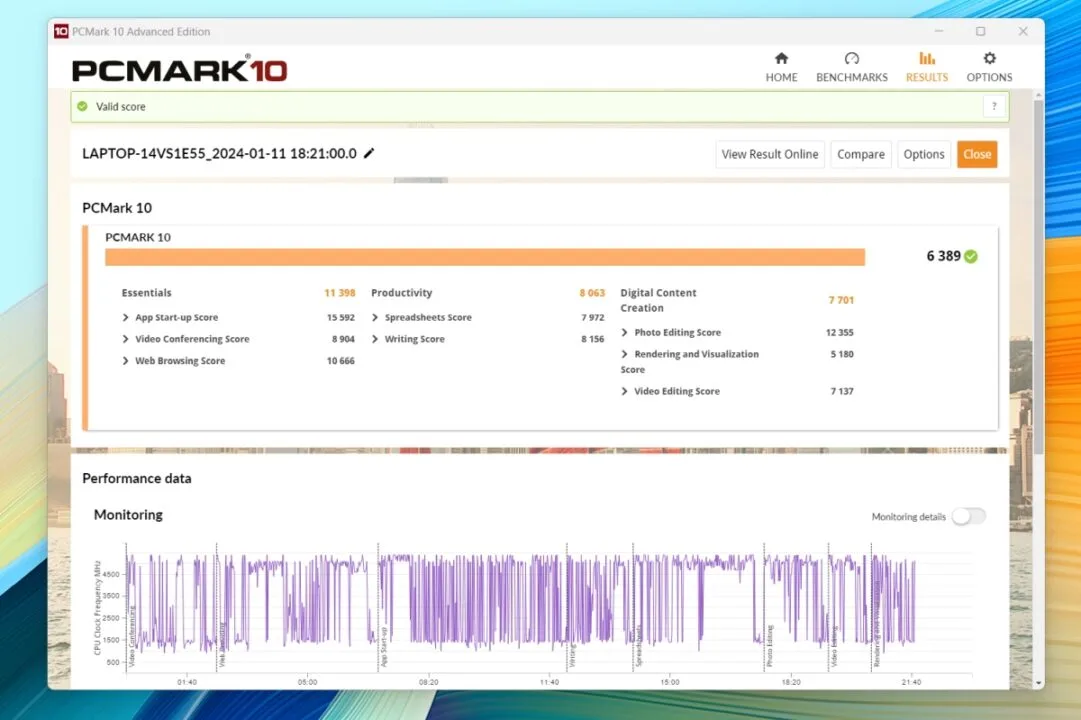1081x720 pixels.
Task: Close the result with the orange Close button
Action: 977,154
